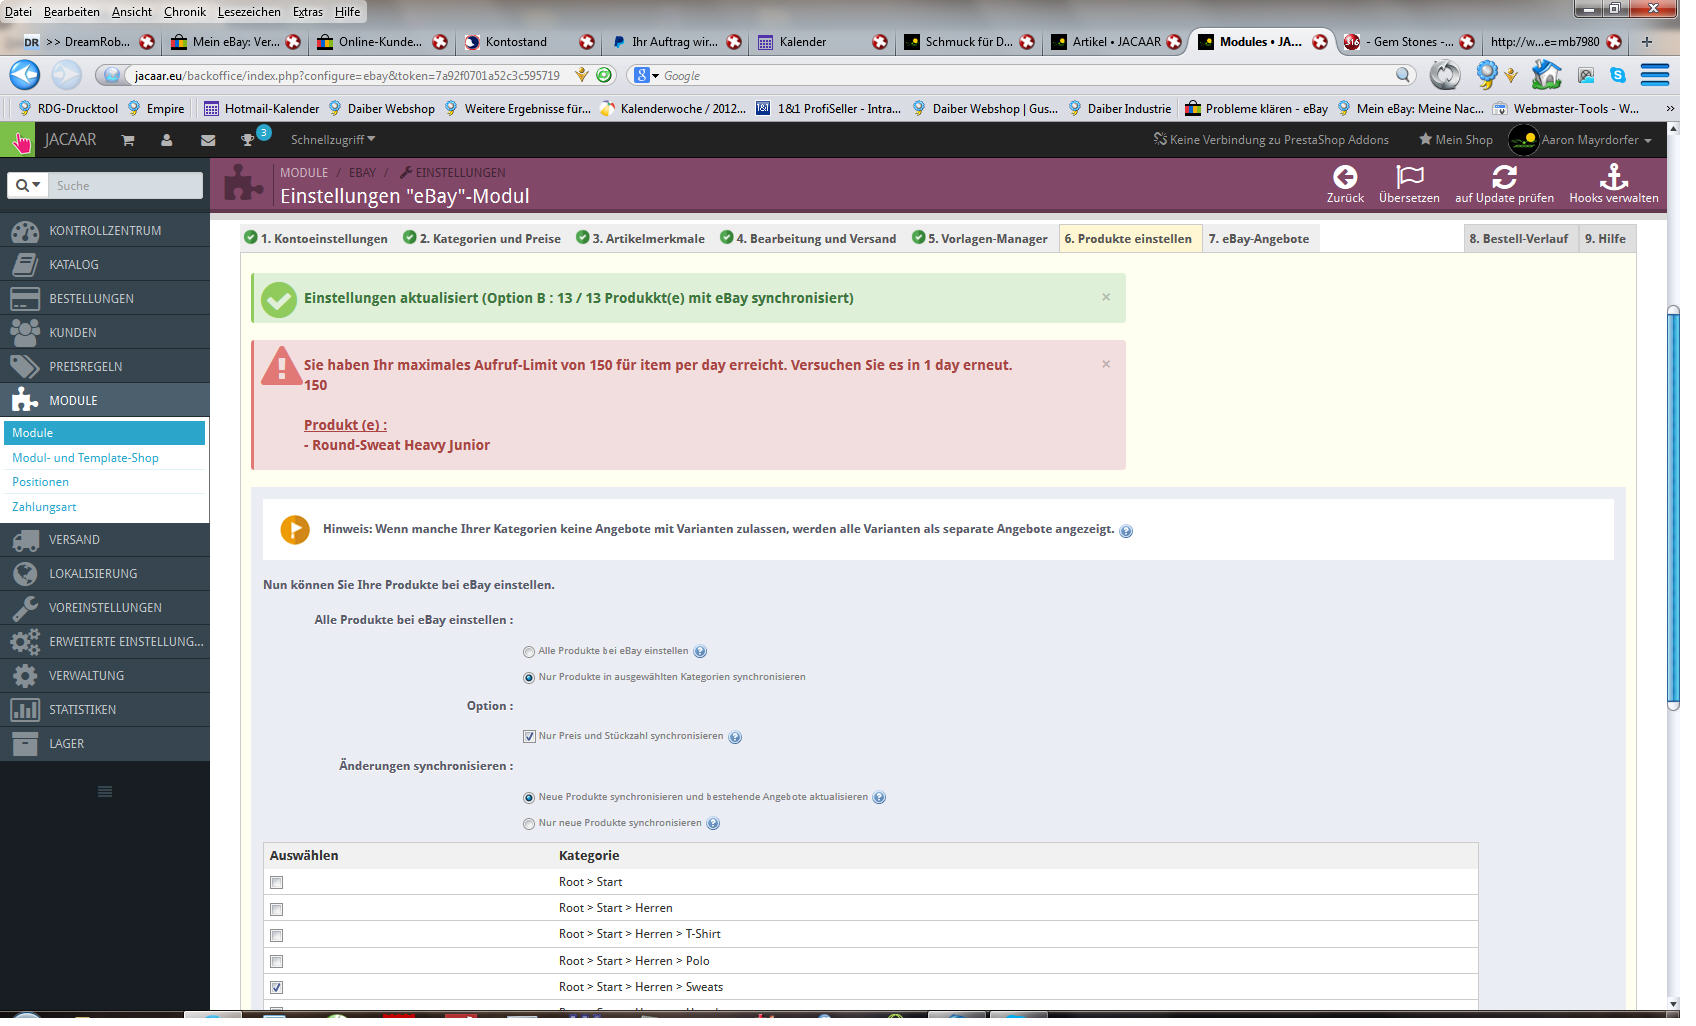Open Lokalisierung in the sidebar
The height and width of the screenshot is (1026, 1696).
(x=105, y=574)
